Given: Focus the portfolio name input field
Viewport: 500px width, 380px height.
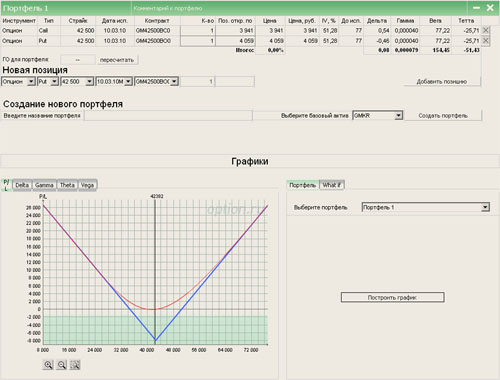Looking at the screenshot, I should click(x=168, y=116).
